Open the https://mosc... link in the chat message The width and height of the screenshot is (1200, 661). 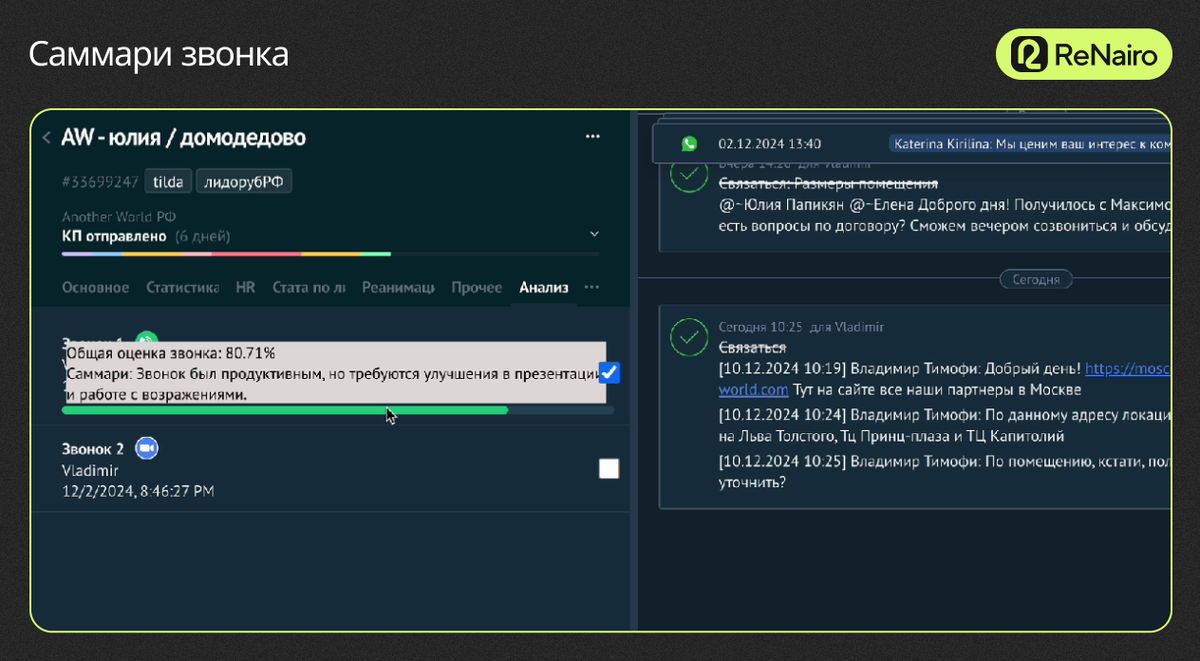pyautogui.click(x=1127, y=368)
